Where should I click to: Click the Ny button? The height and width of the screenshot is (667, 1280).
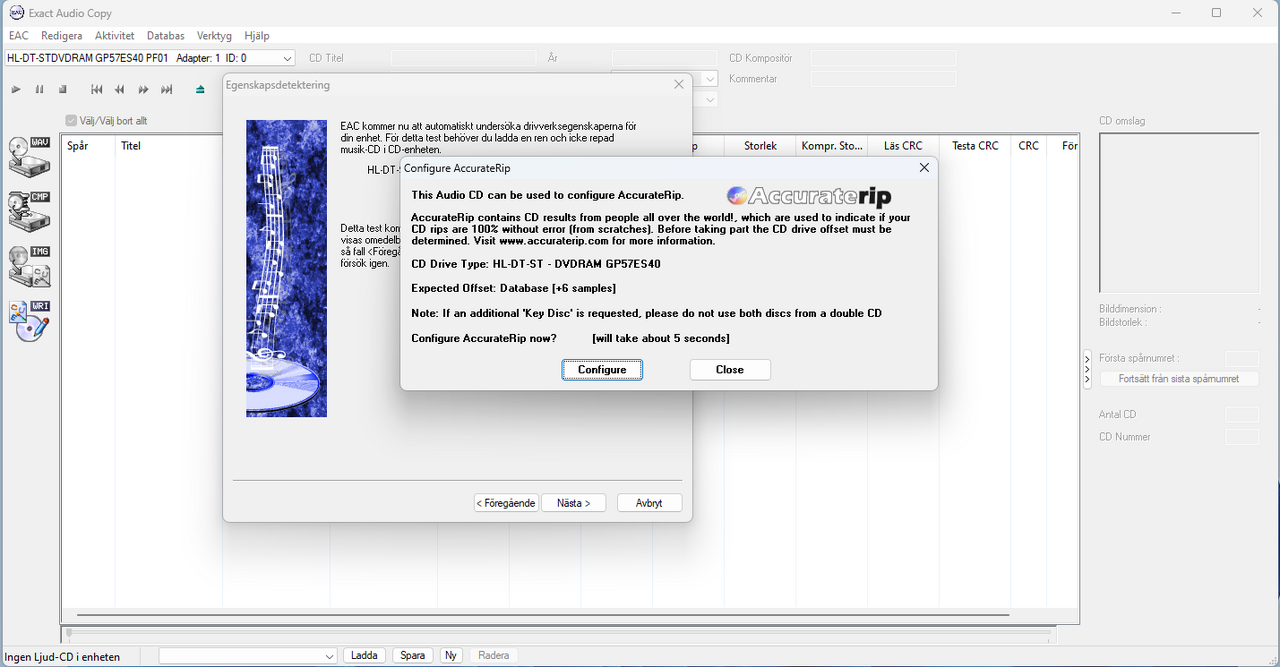[x=452, y=656]
